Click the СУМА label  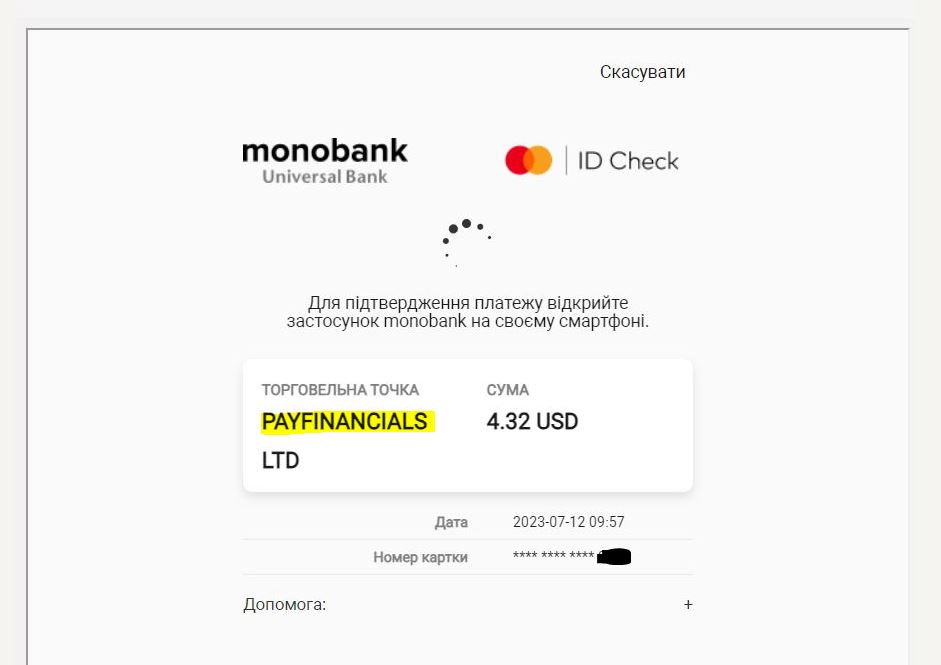click(508, 390)
